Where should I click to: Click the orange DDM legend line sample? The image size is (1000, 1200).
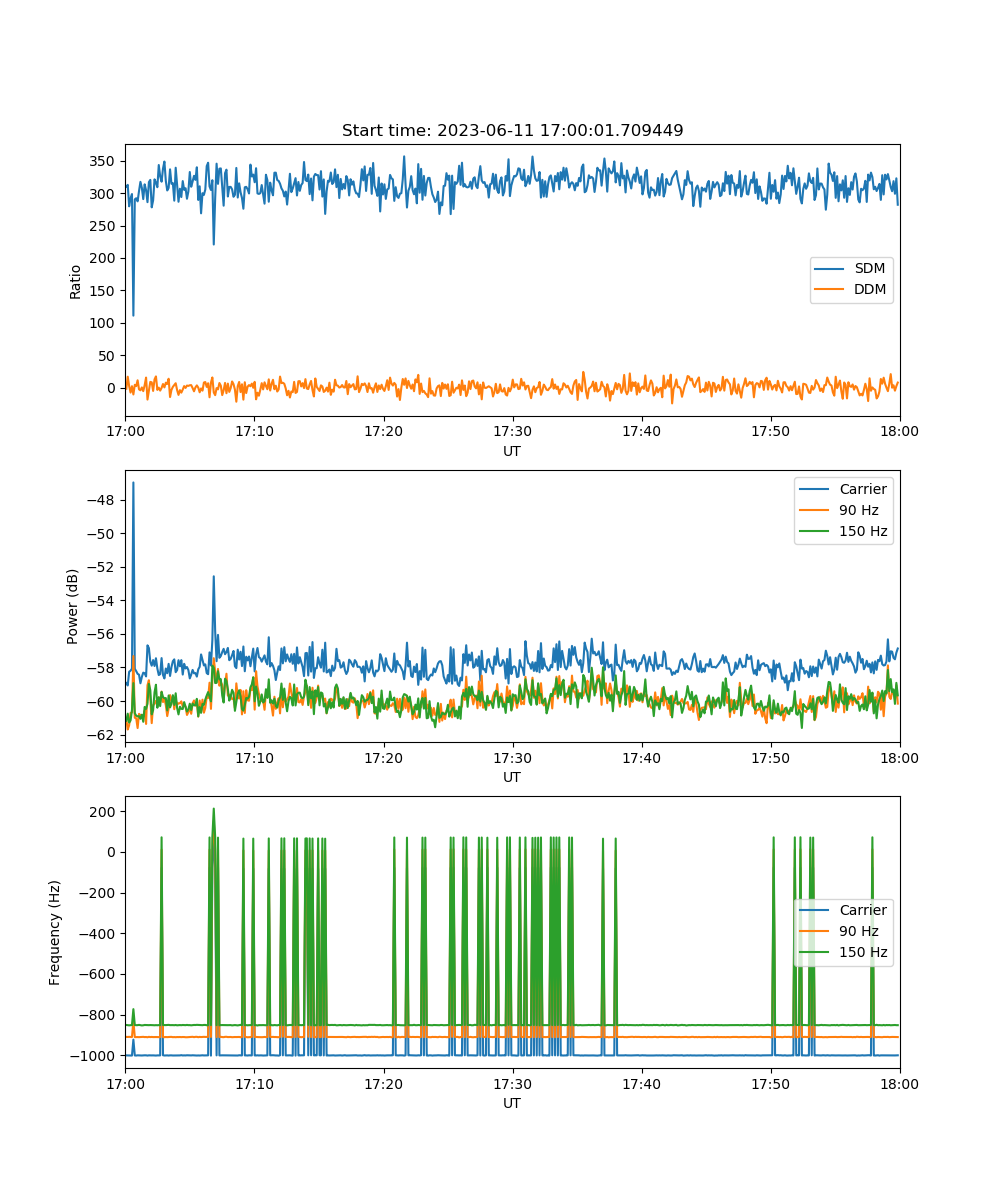click(x=830, y=290)
